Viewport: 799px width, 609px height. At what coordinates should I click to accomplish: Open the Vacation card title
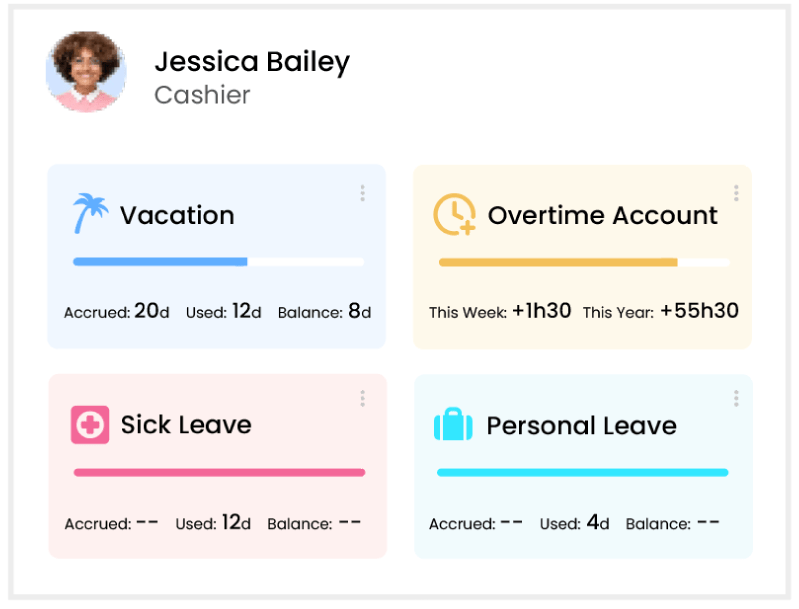[x=177, y=215]
